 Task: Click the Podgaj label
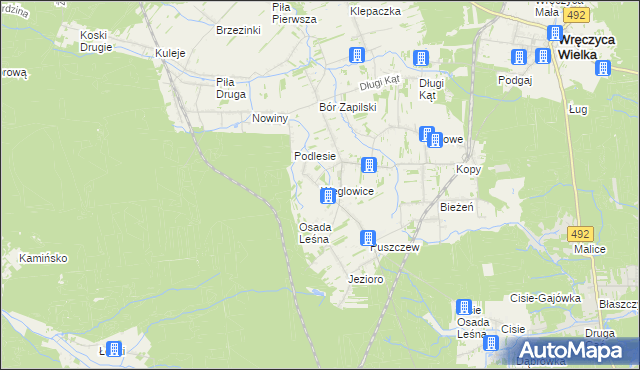click(515, 80)
